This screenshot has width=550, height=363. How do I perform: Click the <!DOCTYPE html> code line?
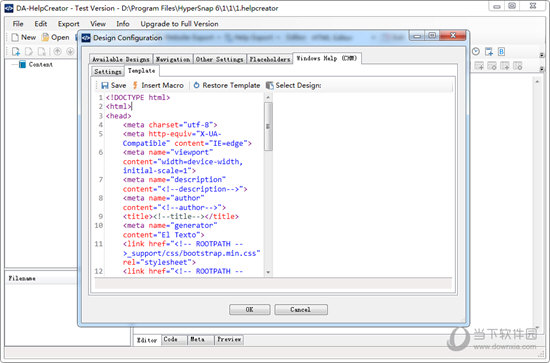click(138, 98)
